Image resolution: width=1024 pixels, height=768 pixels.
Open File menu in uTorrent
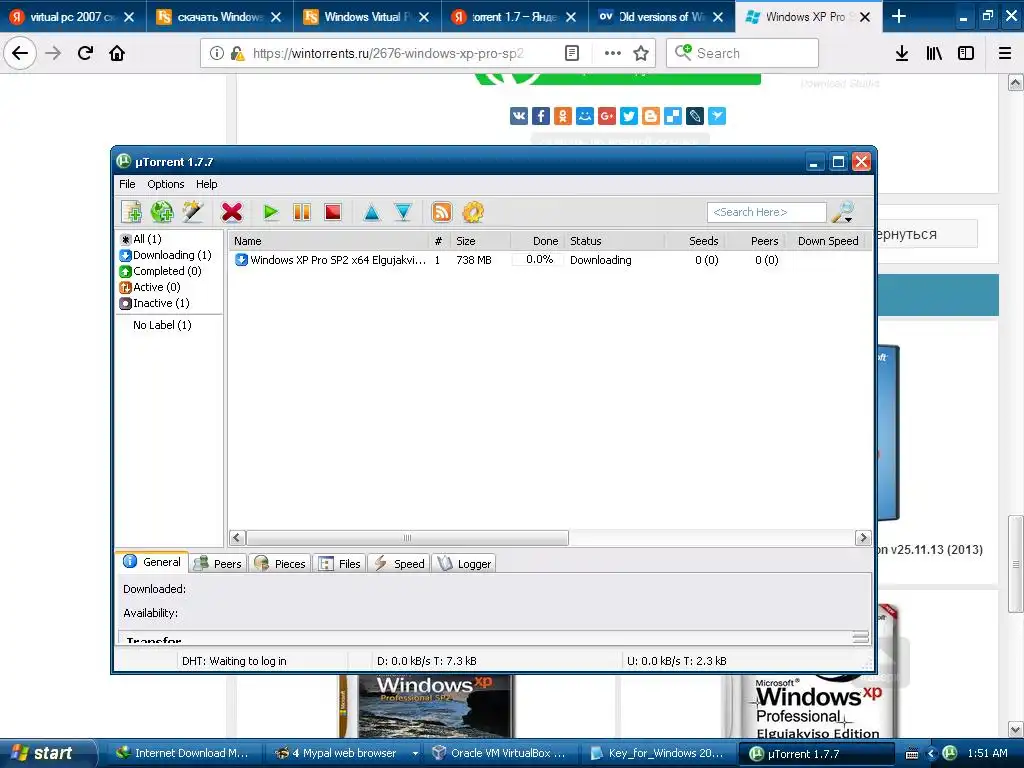pyautogui.click(x=127, y=184)
